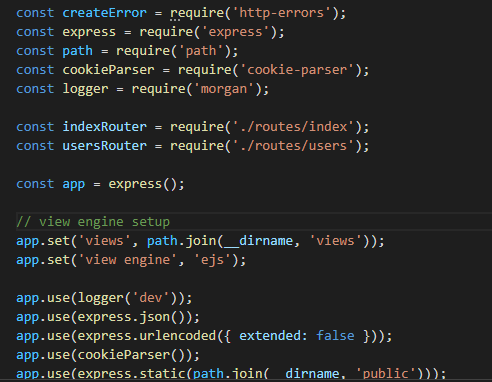
Task: Click the __dirname in views path.join
Action: (x=258, y=241)
